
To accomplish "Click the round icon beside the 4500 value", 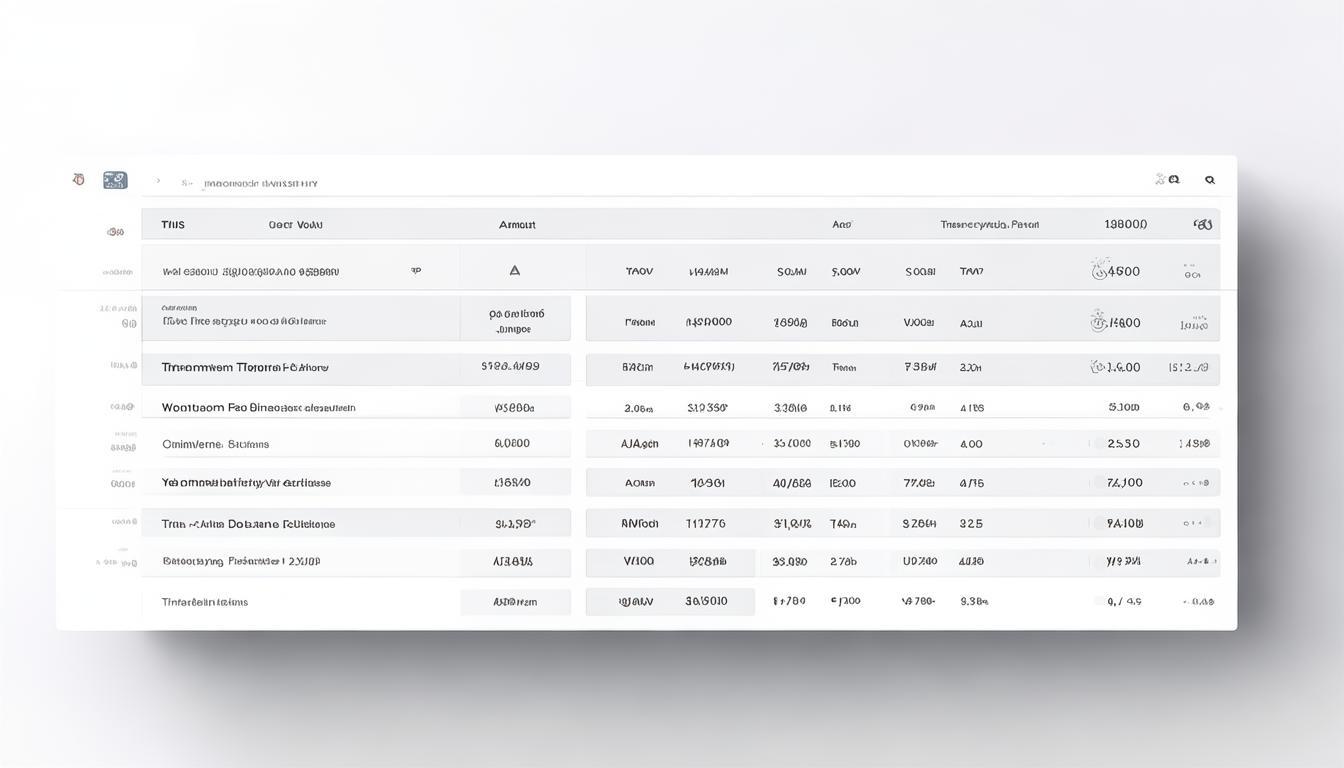I will [1100, 269].
